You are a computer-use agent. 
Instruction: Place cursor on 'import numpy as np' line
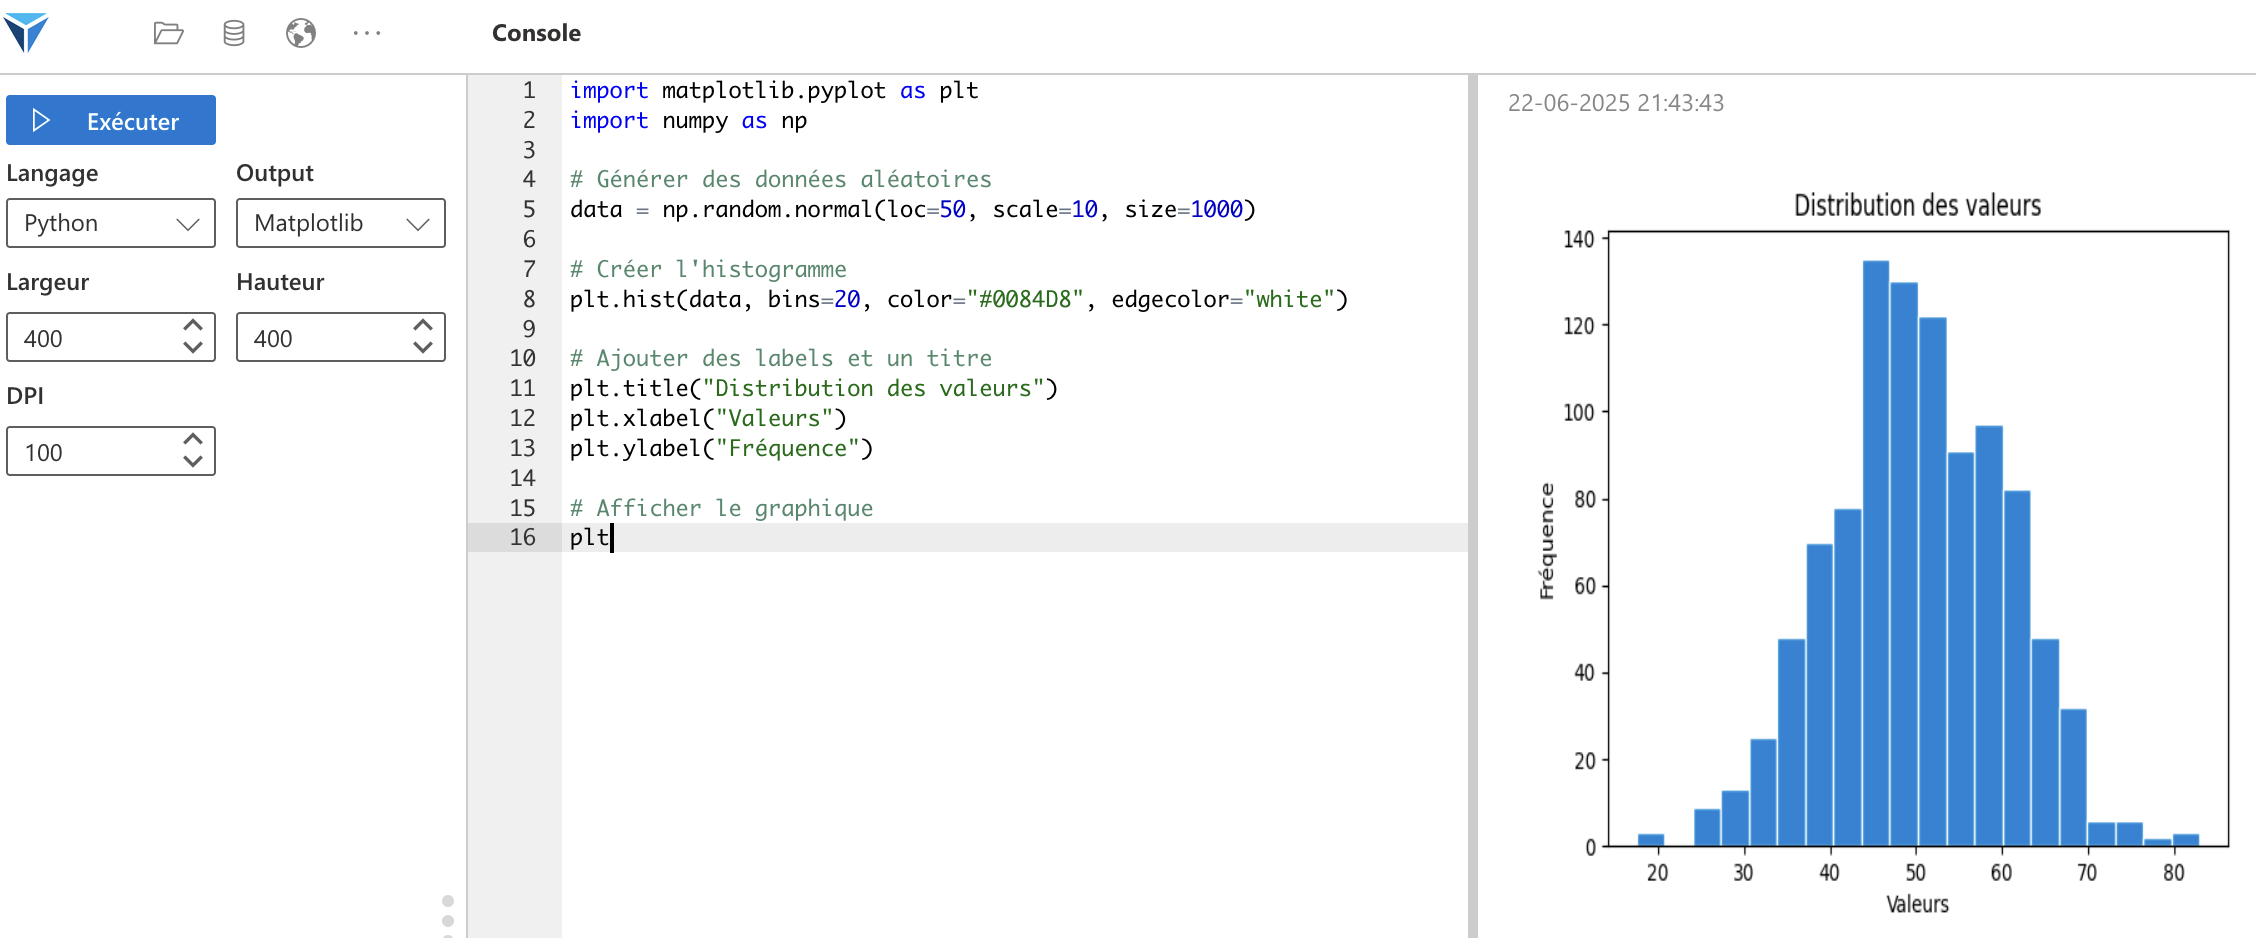[x=688, y=120]
